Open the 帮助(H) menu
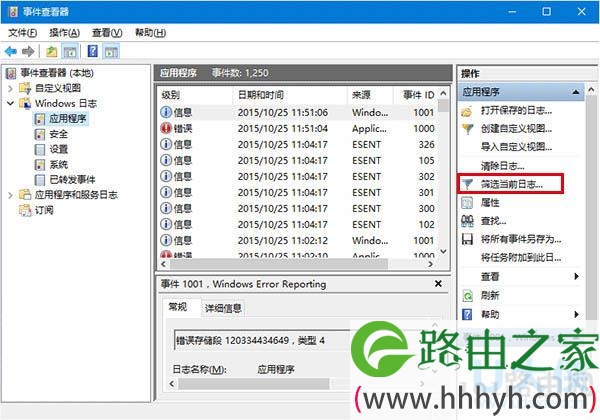 [150, 33]
